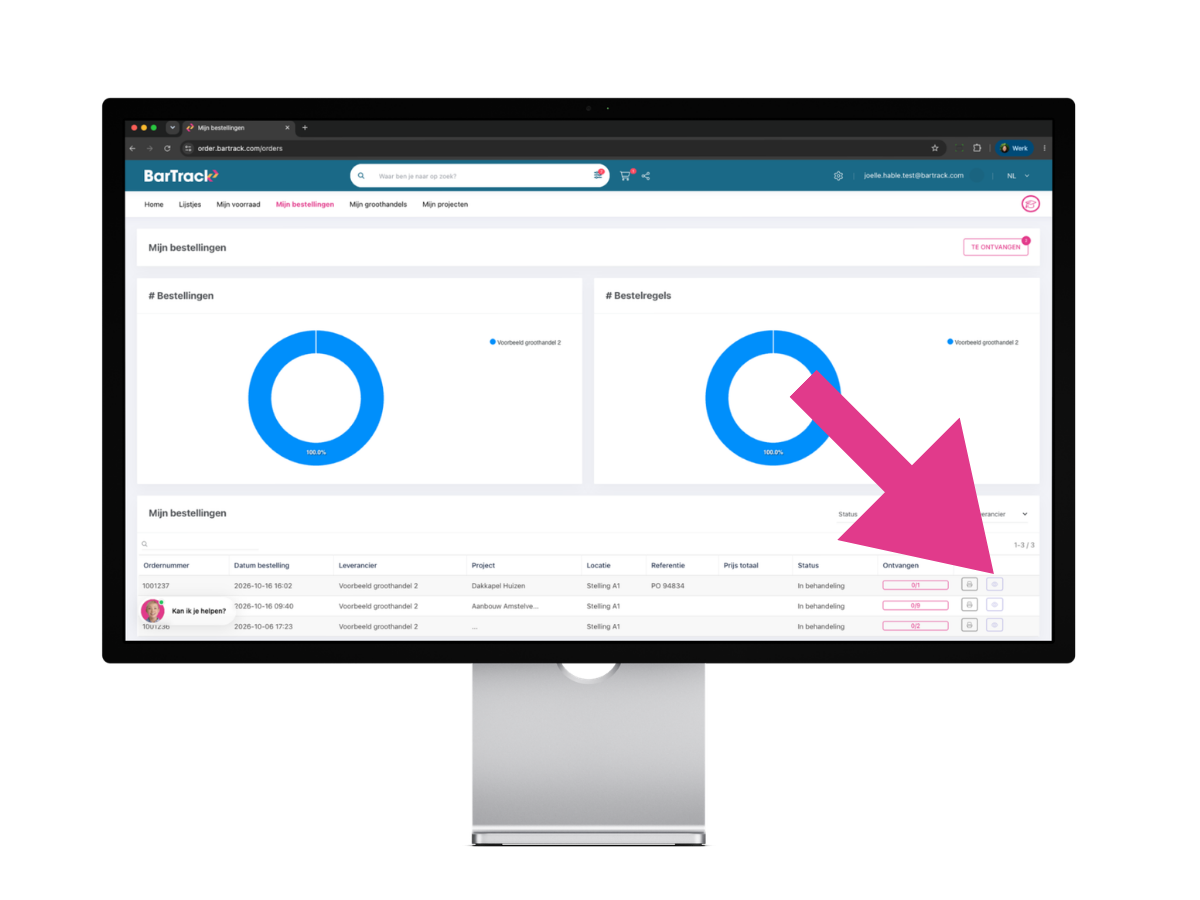This screenshot has height=900, width=1200.
Task: Open the settings gear in header
Action: pos(838,176)
